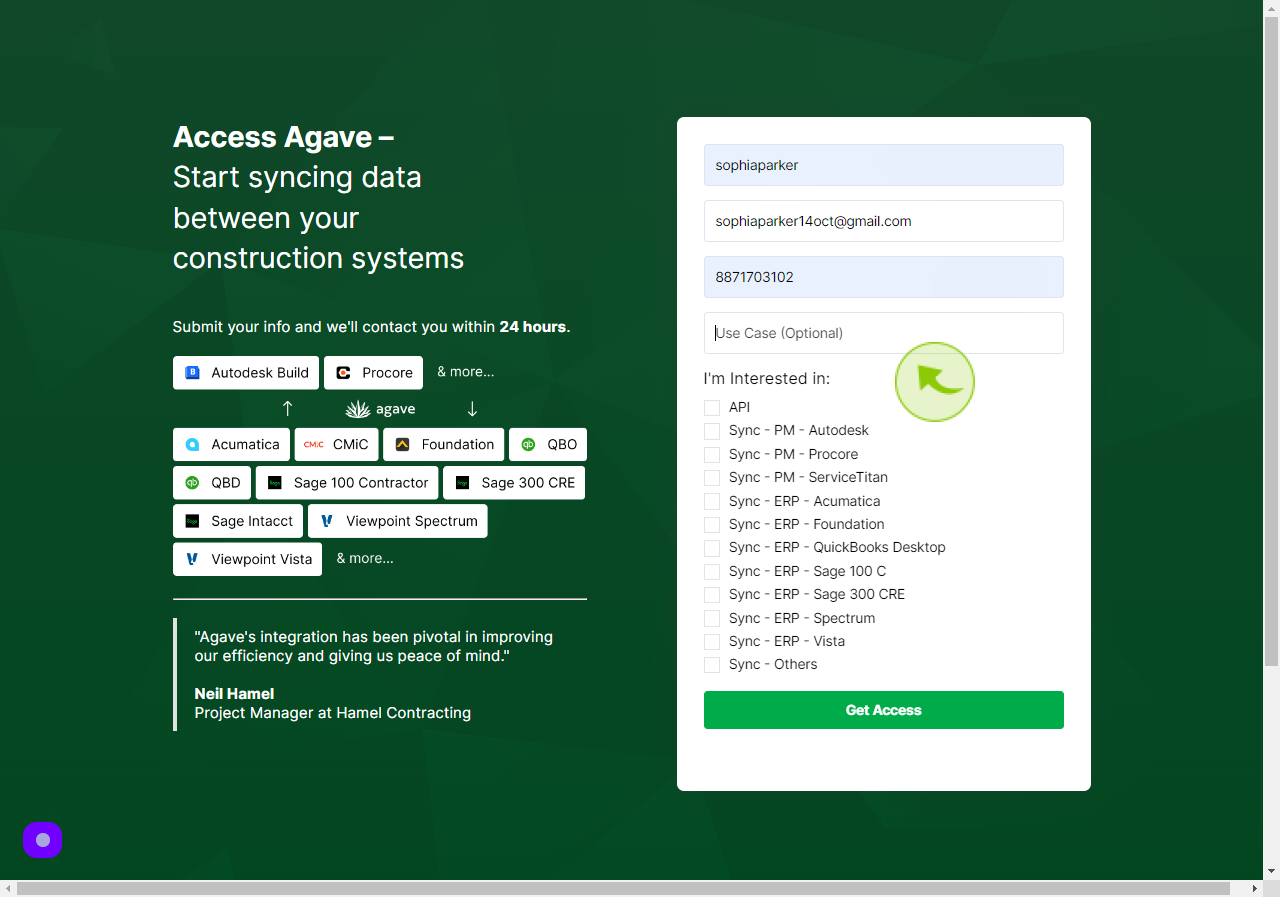Click the vertical page scrollbar

click(x=1271, y=340)
